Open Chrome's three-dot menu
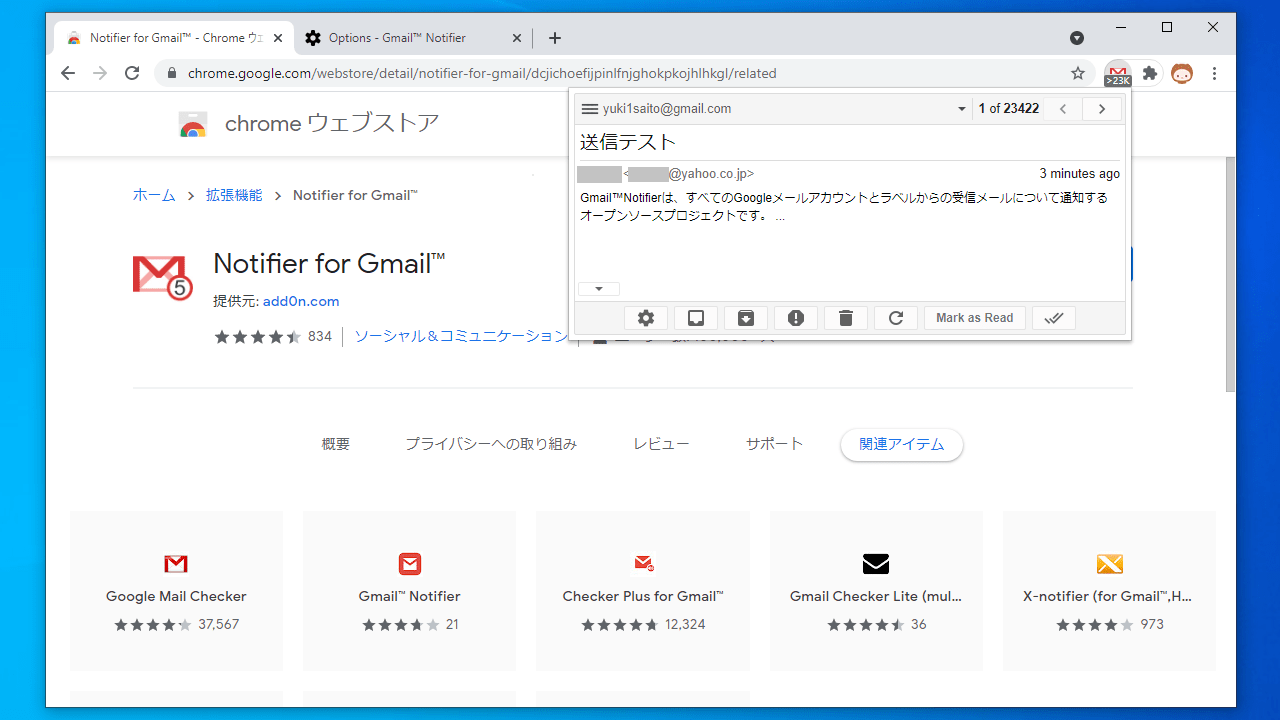This screenshot has width=1280, height=720. [1214, 73]
